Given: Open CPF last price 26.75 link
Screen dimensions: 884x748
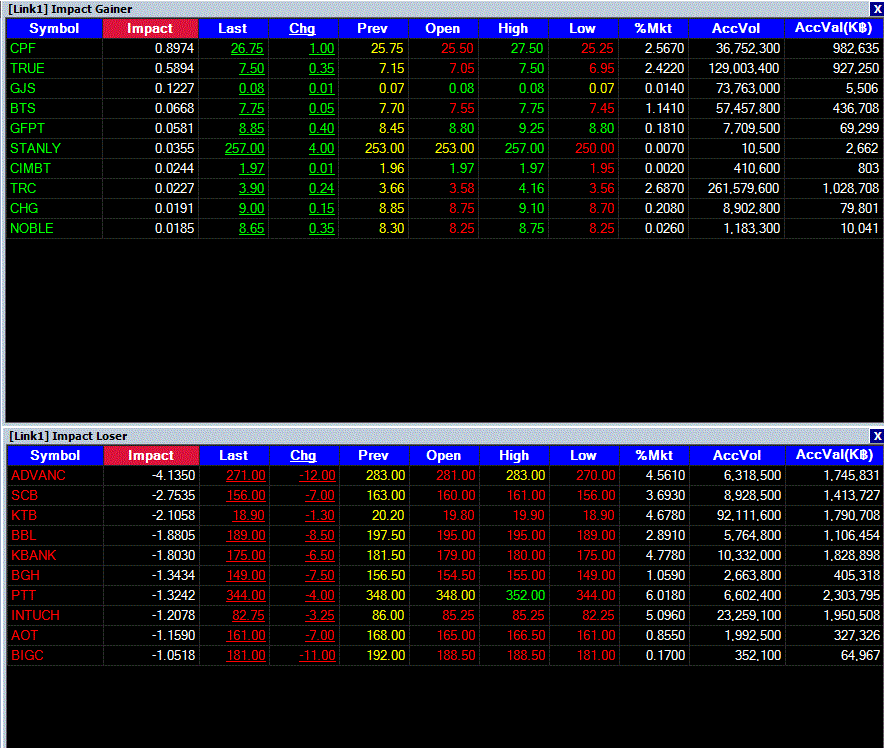Looking at the screenshot, I should pos(247,48).
